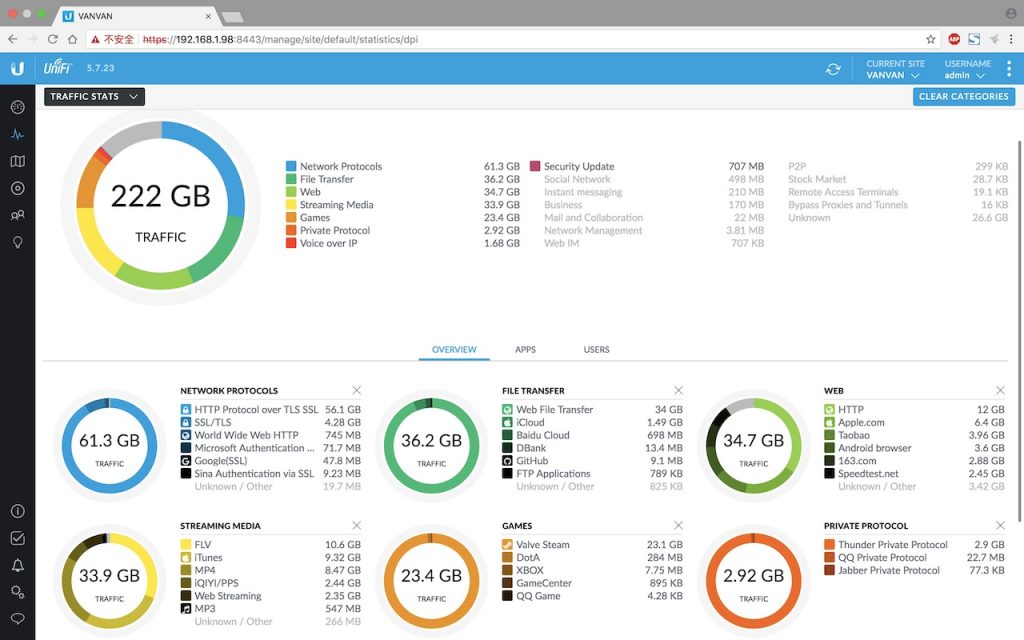Open the Map icon in sidebar
The height and width of the screenshot is (640, 1024).
pos(18,161)
